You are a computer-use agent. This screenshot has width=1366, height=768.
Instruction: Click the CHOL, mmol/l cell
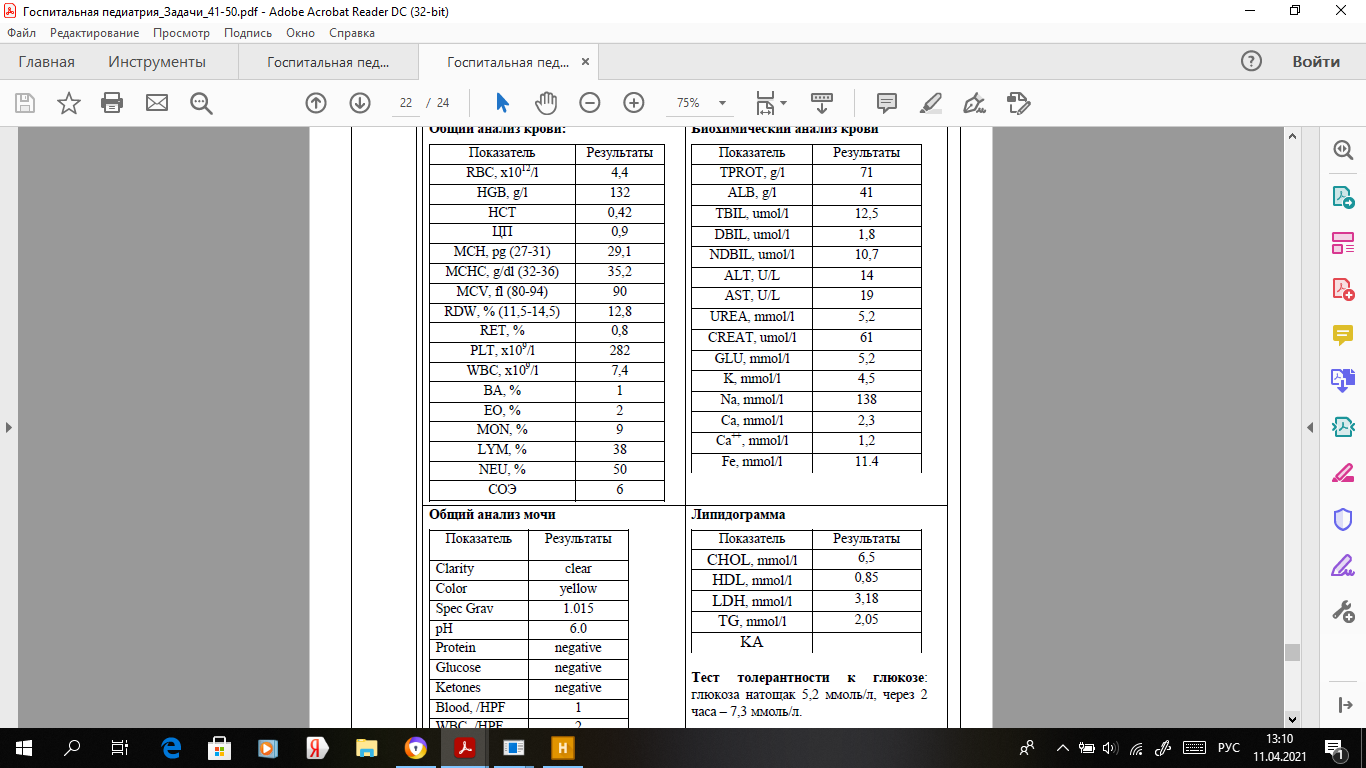[752, 560]
